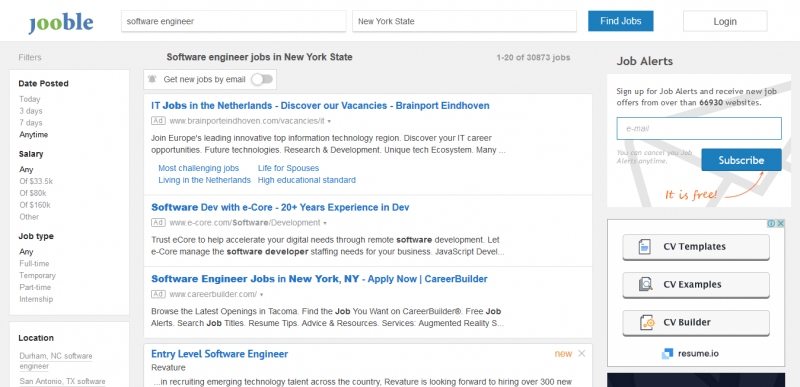Open the CV Examples button

[696, 285]
